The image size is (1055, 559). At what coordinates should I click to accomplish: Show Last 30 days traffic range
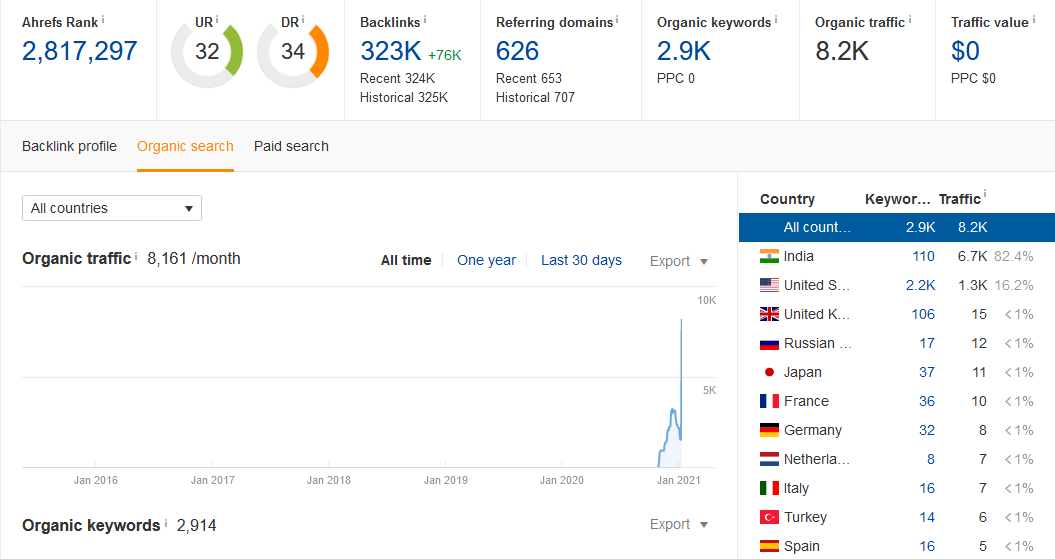click(x=581, y=260)
